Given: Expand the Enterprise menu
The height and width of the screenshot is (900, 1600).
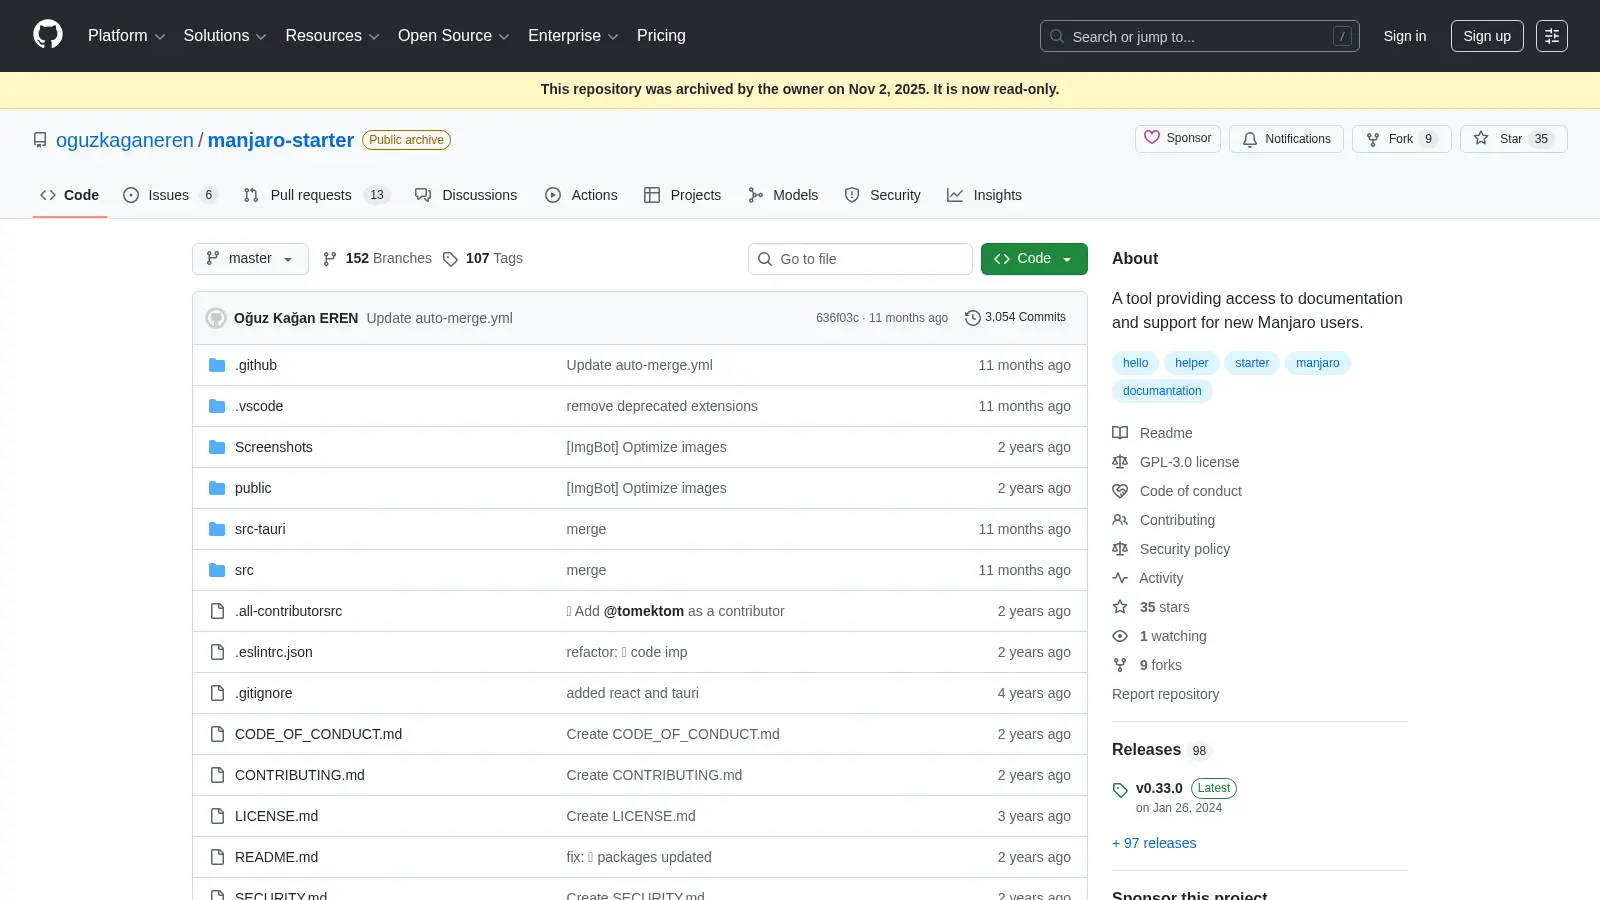Looking at the screenshot, I should tap(573, 36).
